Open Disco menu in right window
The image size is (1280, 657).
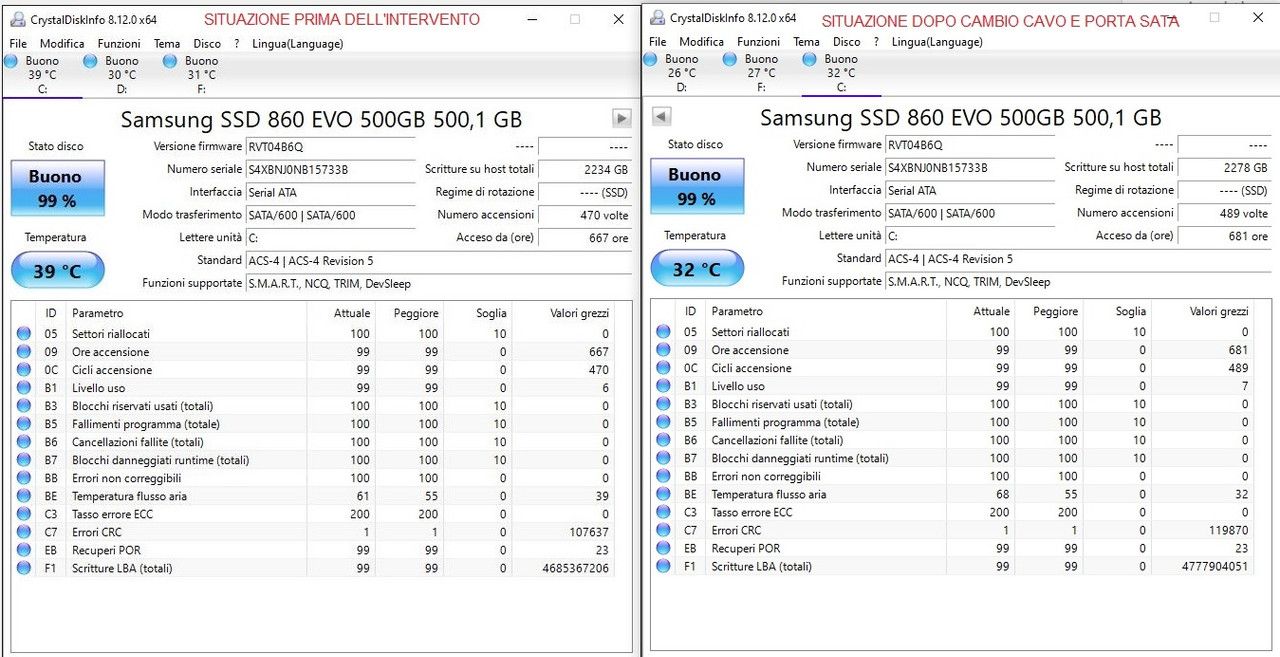pos(846,42)
